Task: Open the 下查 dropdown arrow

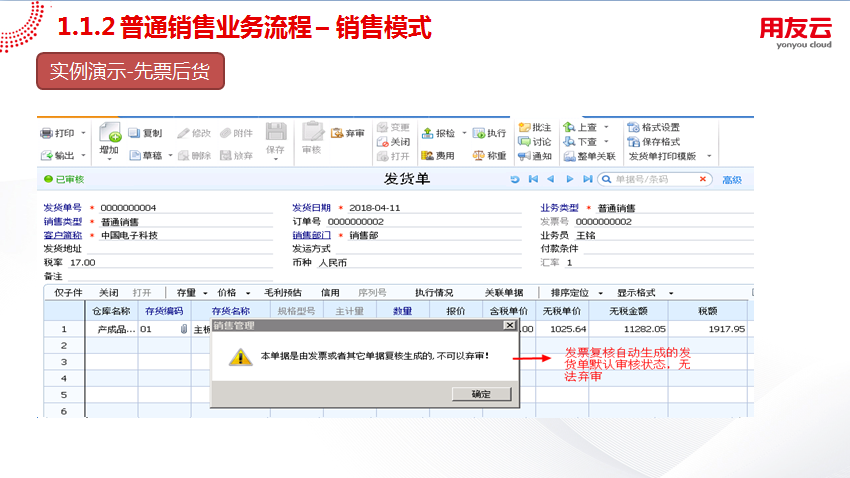Action: click(x=606, y=141)
